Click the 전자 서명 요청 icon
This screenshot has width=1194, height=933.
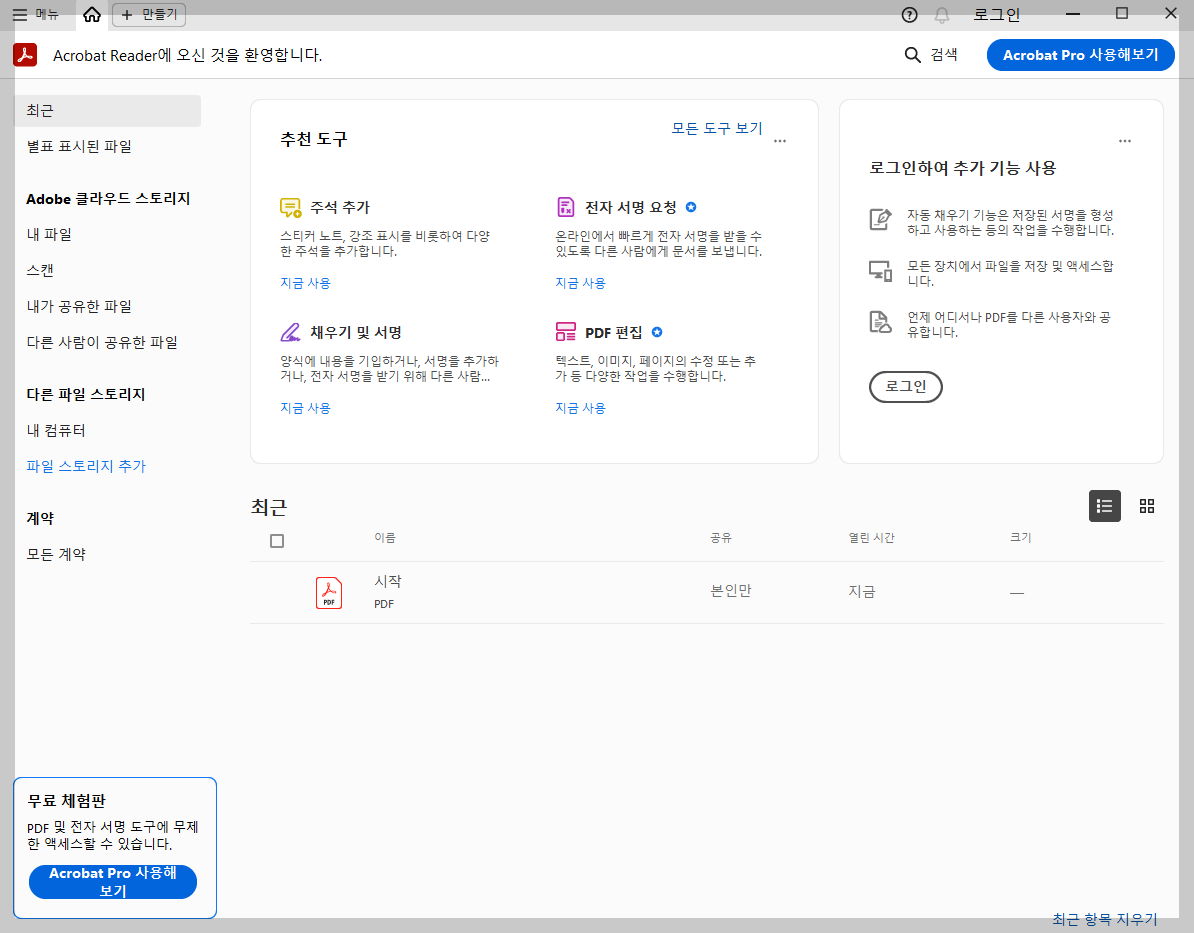click(565, 207)
